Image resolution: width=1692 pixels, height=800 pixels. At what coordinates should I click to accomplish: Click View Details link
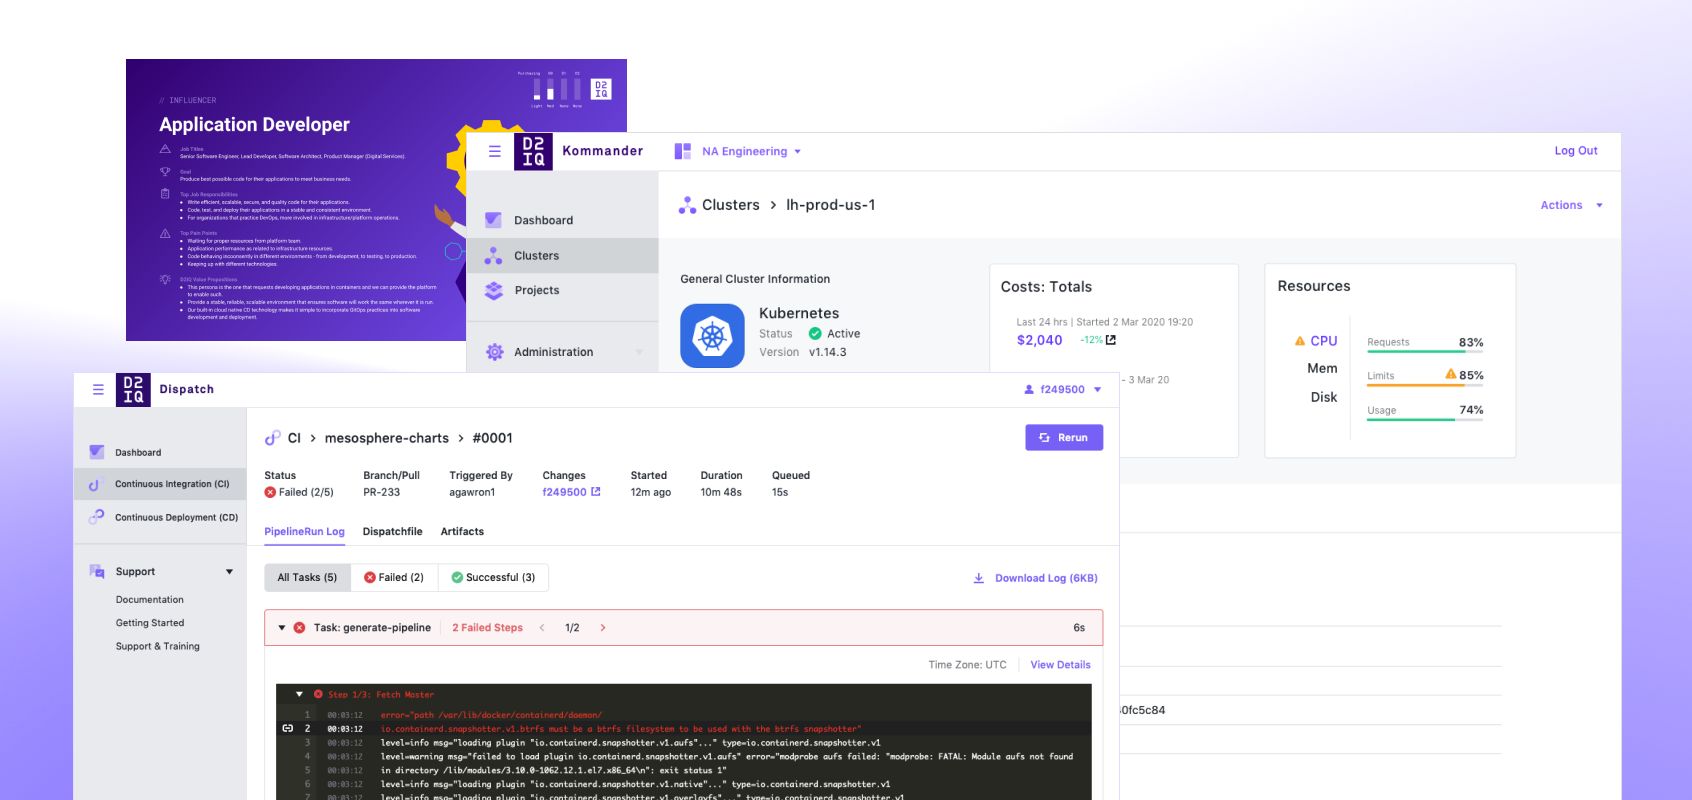pyautogui.click(x=1060, y=665)
